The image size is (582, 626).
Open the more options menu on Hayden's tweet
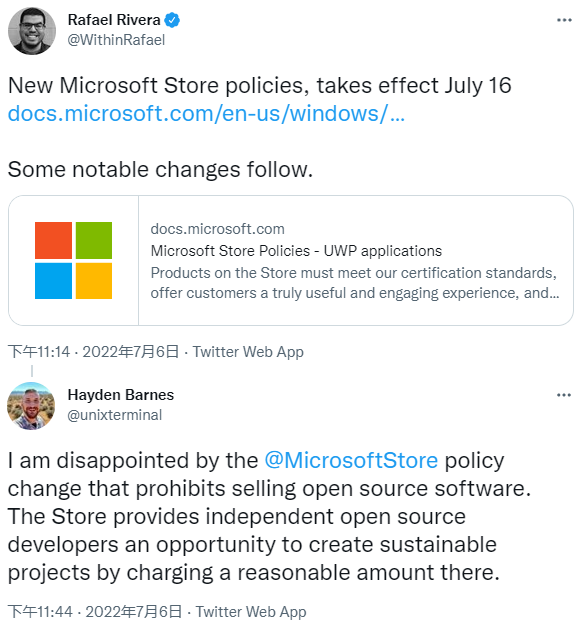564,395
